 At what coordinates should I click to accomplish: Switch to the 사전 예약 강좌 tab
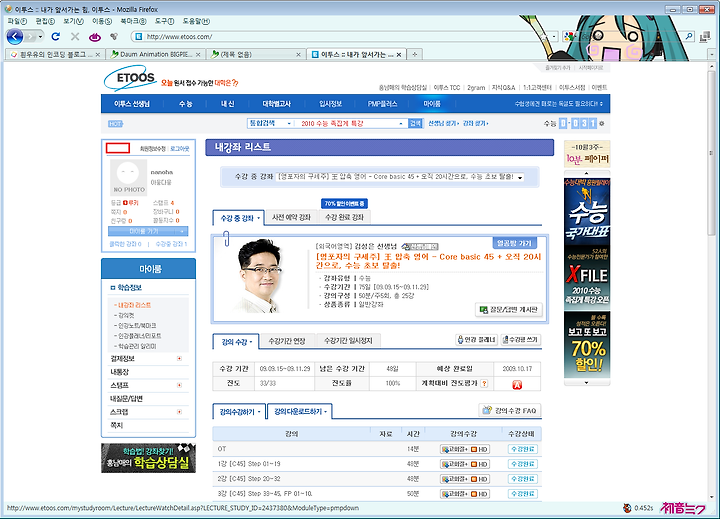click(292, 217)
